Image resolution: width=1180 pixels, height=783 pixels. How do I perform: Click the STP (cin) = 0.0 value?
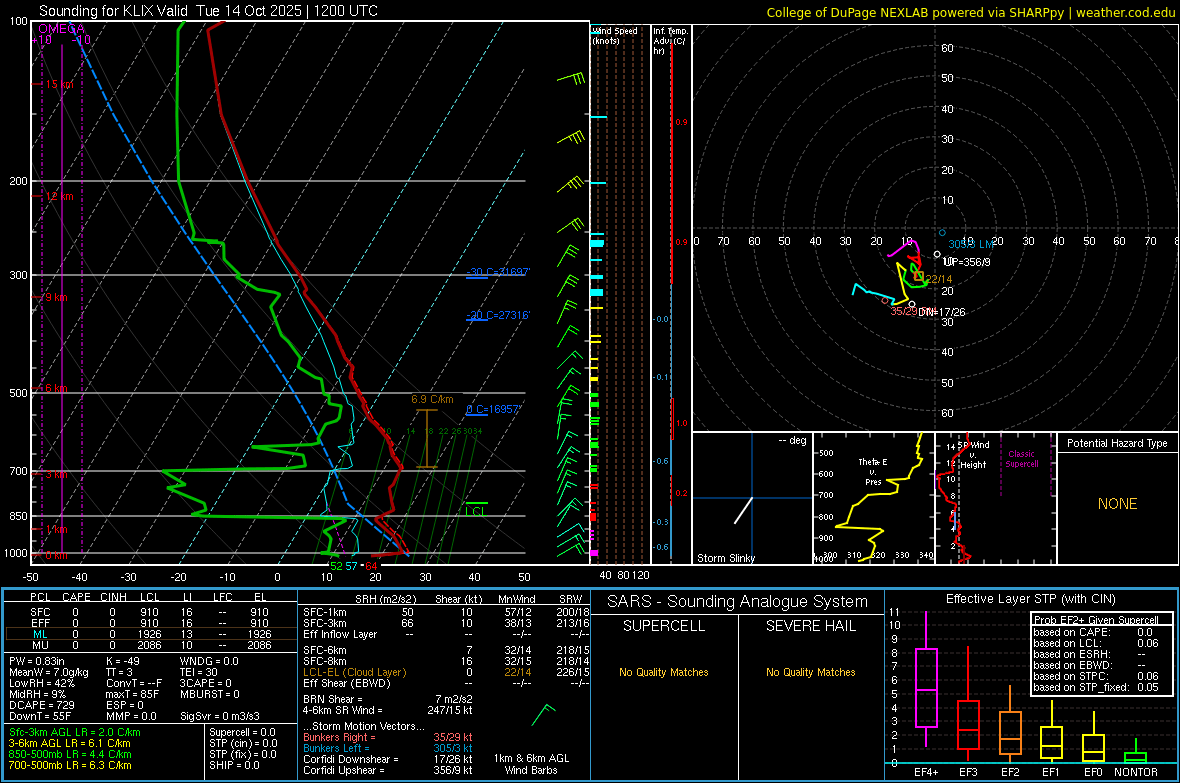pyautogui.click(x=243, y=743)
